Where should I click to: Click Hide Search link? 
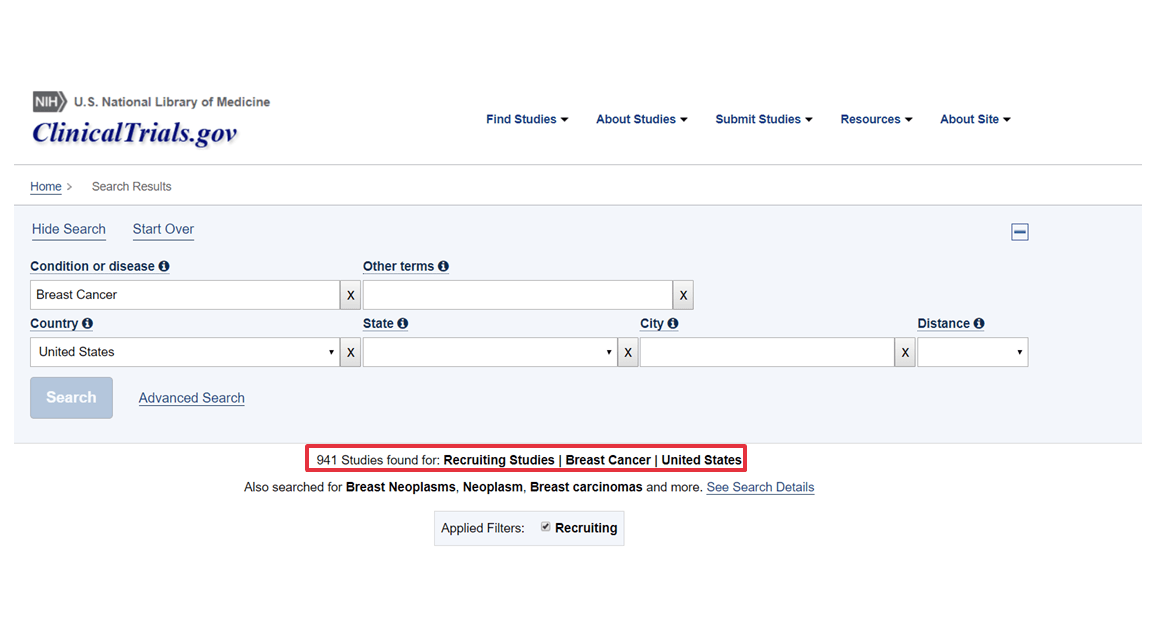click(x=68, y=229)
